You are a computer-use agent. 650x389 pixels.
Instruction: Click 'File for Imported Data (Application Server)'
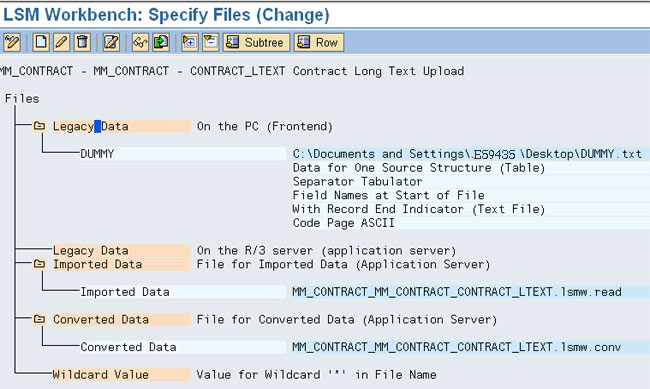pos(343,264)
